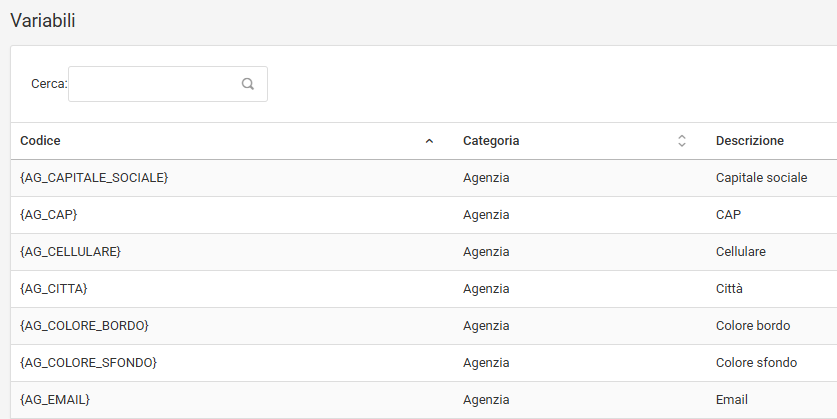Click the Capitale sociale description cell

(761, 178)
